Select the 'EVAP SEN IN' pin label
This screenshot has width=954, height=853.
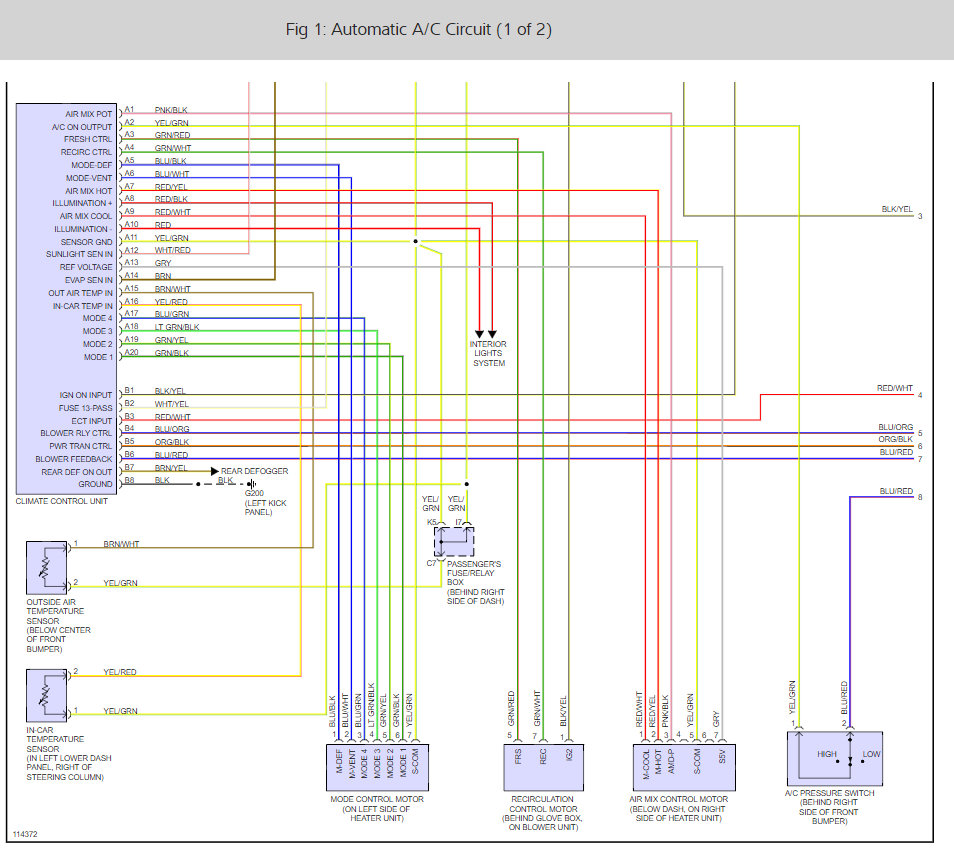(89, 280)
